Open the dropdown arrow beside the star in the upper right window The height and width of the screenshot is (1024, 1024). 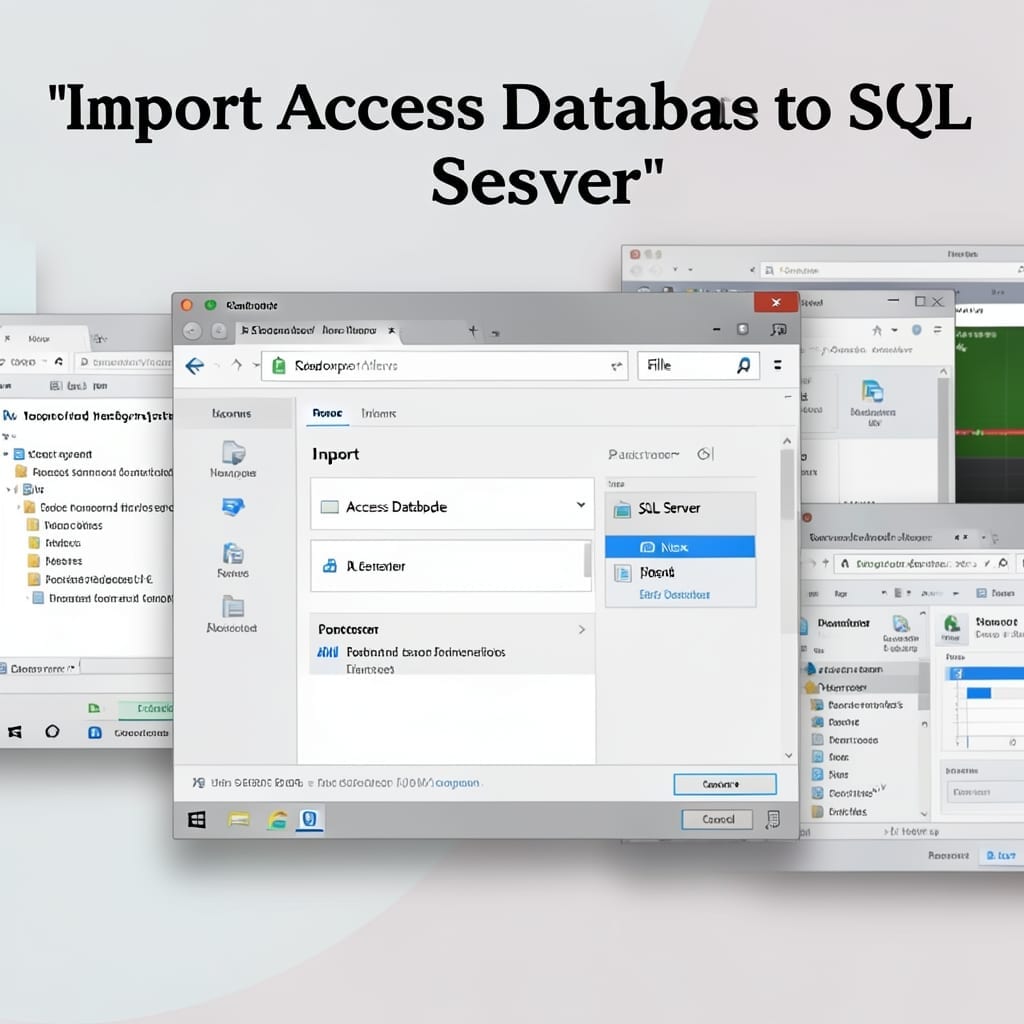895,330
